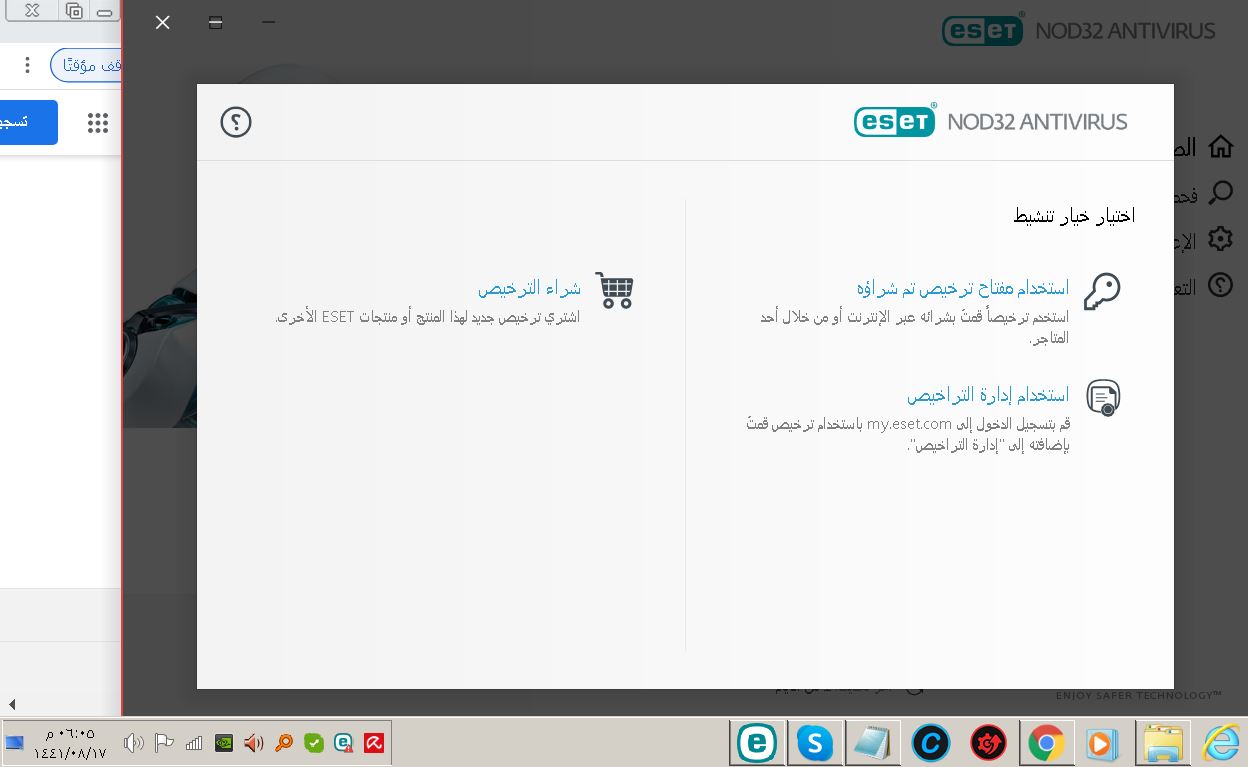Click the show desktop icon in tray

(14, 743)
